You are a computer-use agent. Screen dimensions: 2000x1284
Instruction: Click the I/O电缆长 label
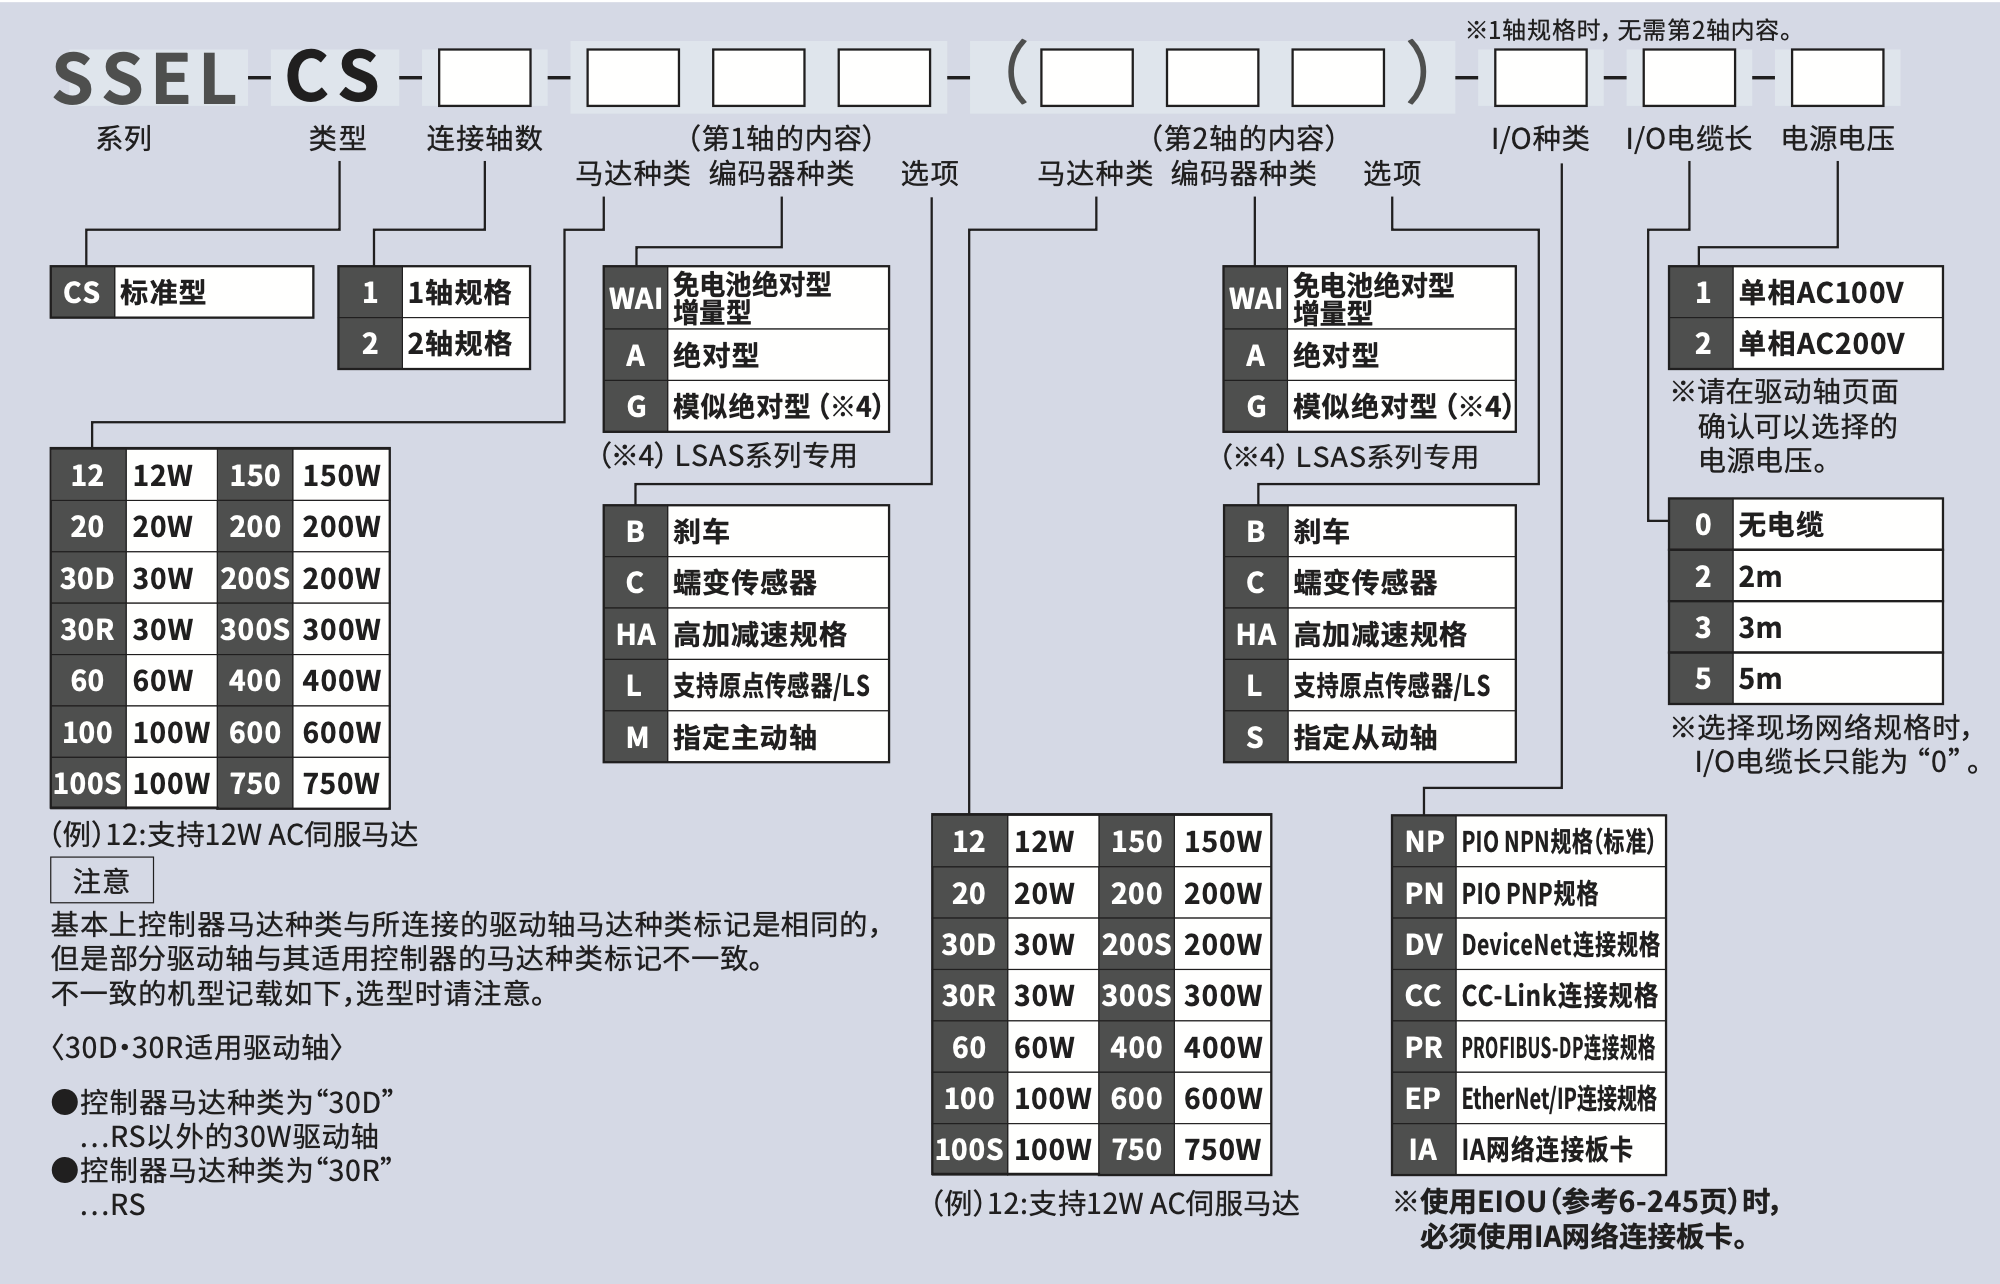pos(1689,138)
